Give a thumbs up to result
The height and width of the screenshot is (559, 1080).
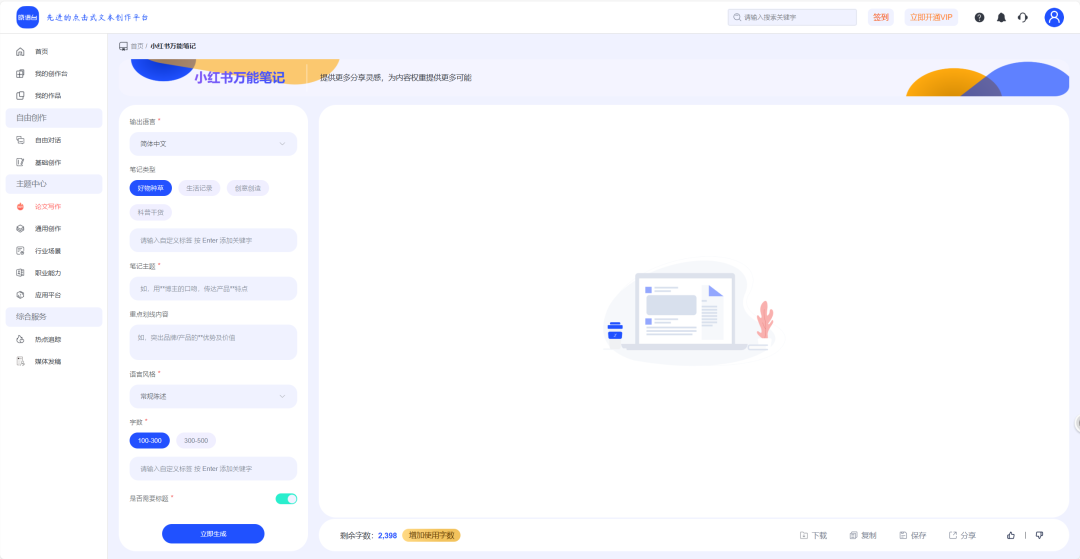(x=1010, y=535)
